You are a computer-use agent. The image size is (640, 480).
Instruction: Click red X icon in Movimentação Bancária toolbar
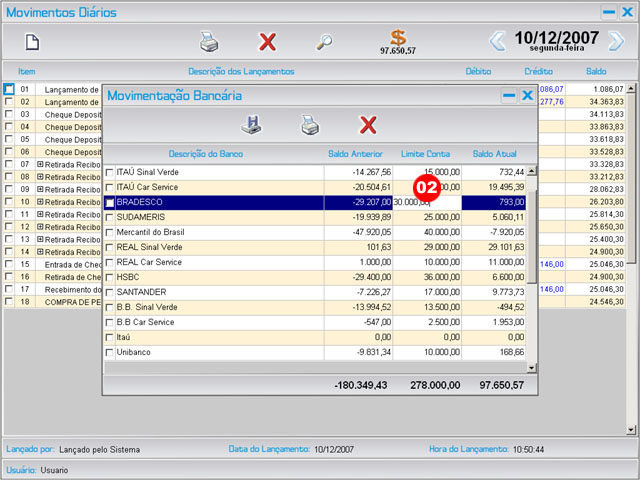368,125
